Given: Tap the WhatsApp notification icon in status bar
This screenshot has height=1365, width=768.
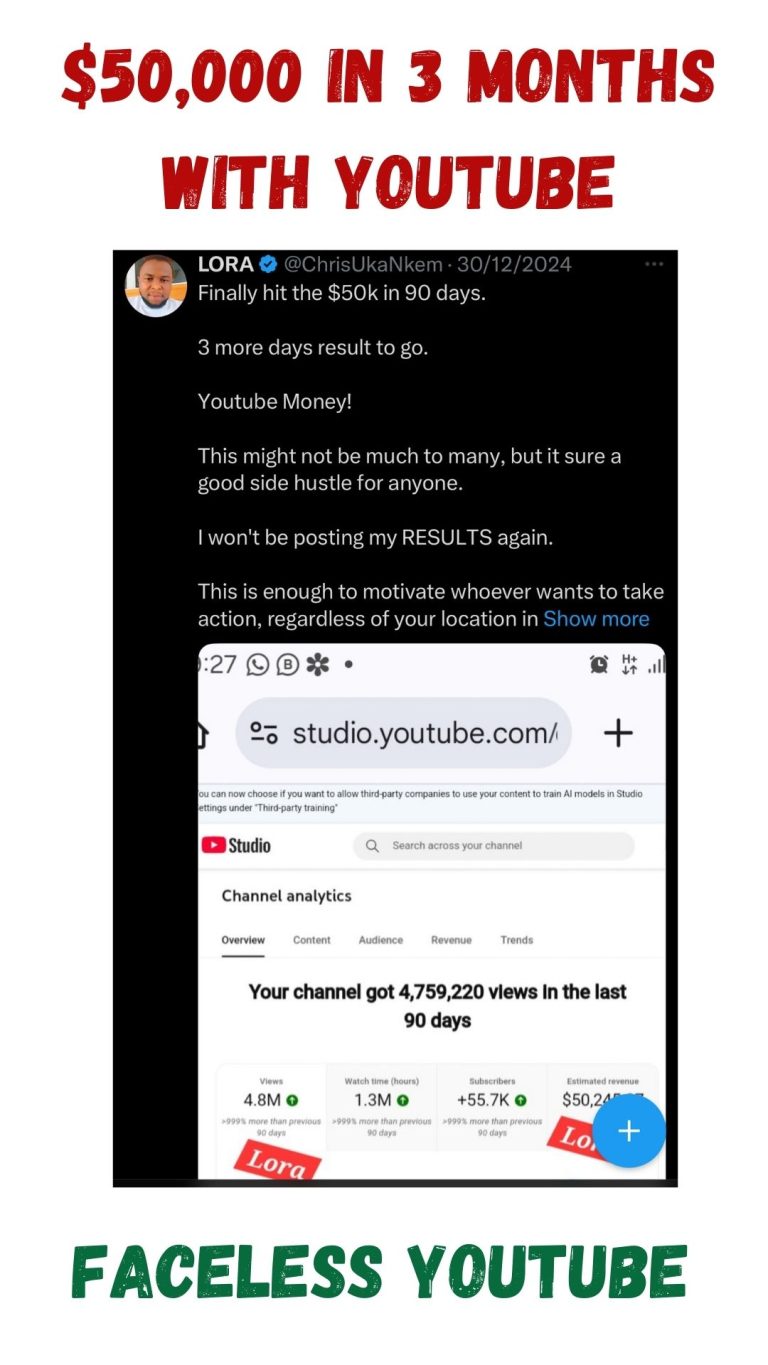Looking at the screenshot, I should coord(257,665).
